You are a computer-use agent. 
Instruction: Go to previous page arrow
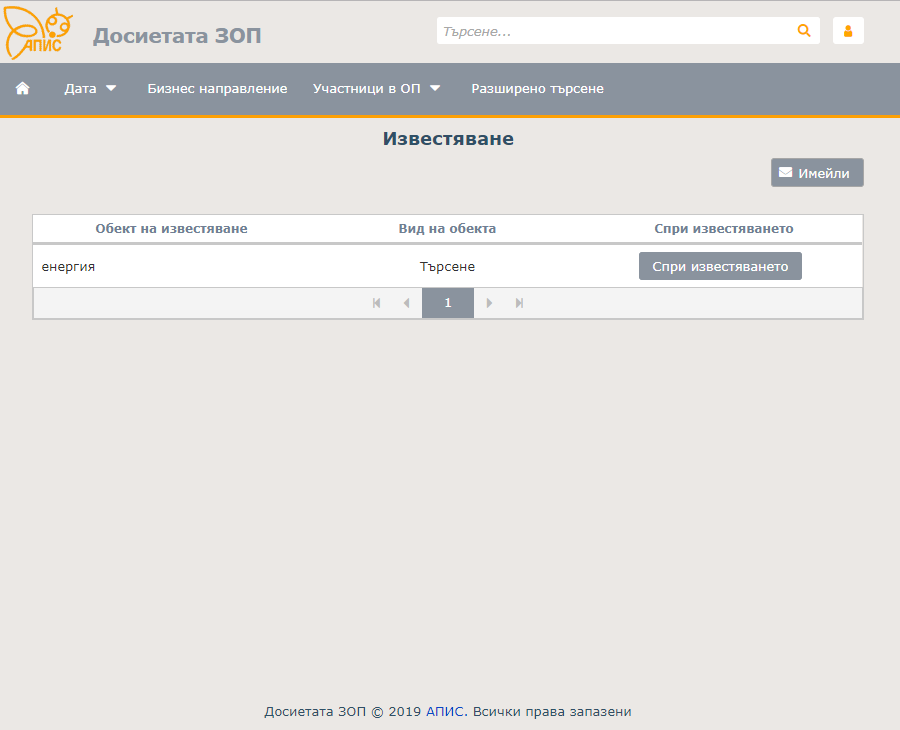406,303
